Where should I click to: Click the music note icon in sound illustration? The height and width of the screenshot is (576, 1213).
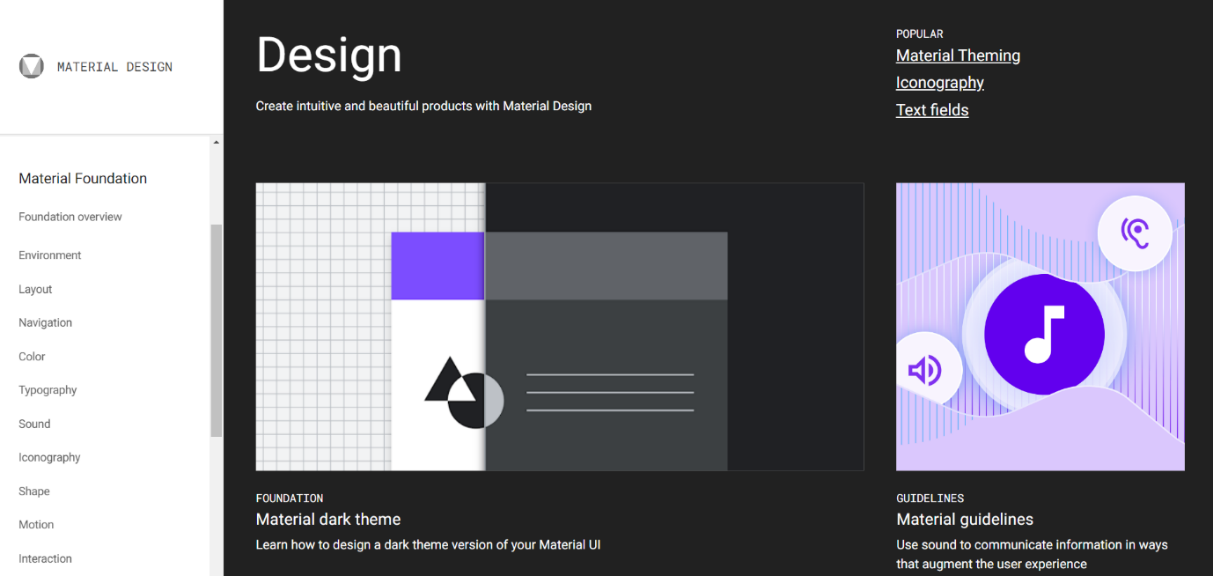1044,334
